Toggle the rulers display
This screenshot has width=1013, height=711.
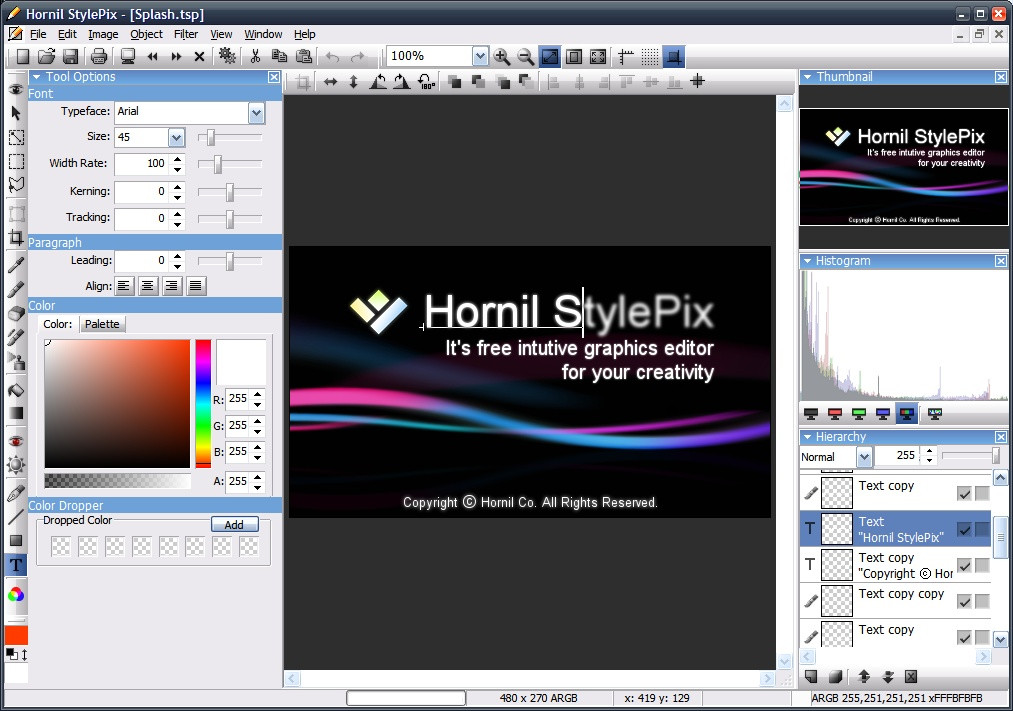625,57
